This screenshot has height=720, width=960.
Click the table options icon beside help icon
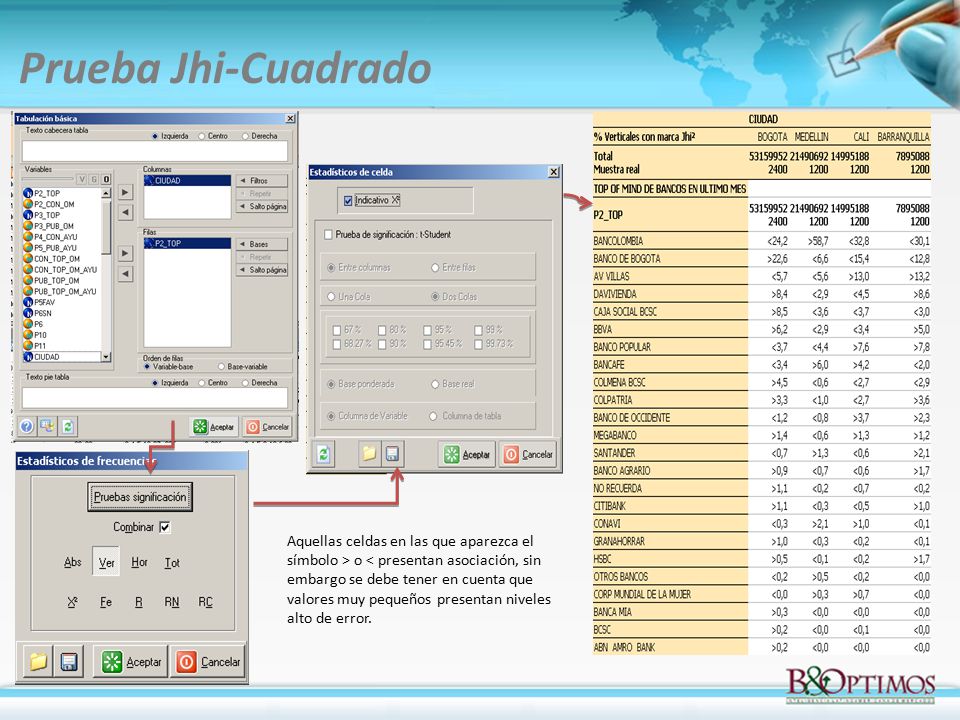[47, 426]
